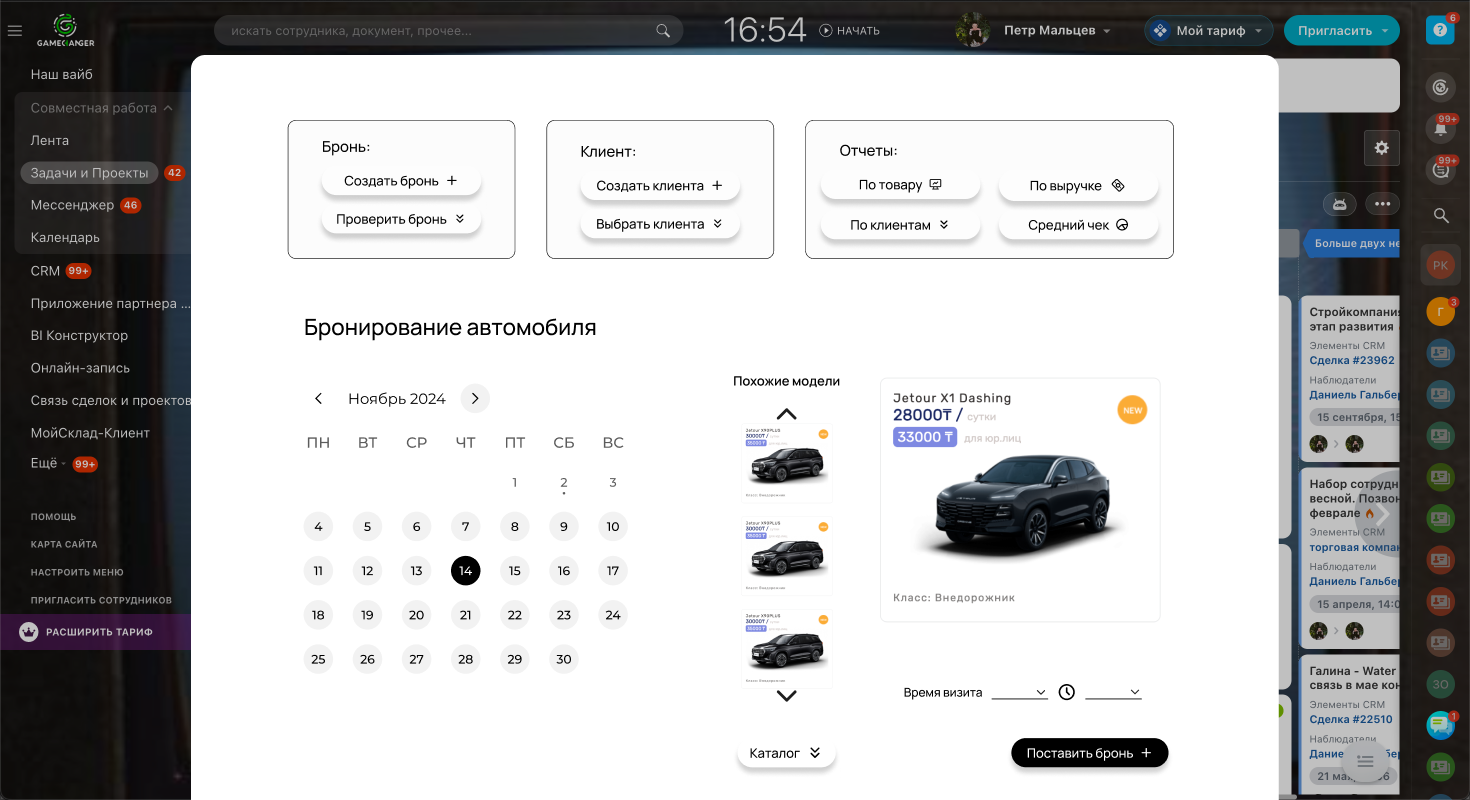Viewport: 1470px width, 800px height.
Task: Open the list icon floating button
Action: 1365,762
